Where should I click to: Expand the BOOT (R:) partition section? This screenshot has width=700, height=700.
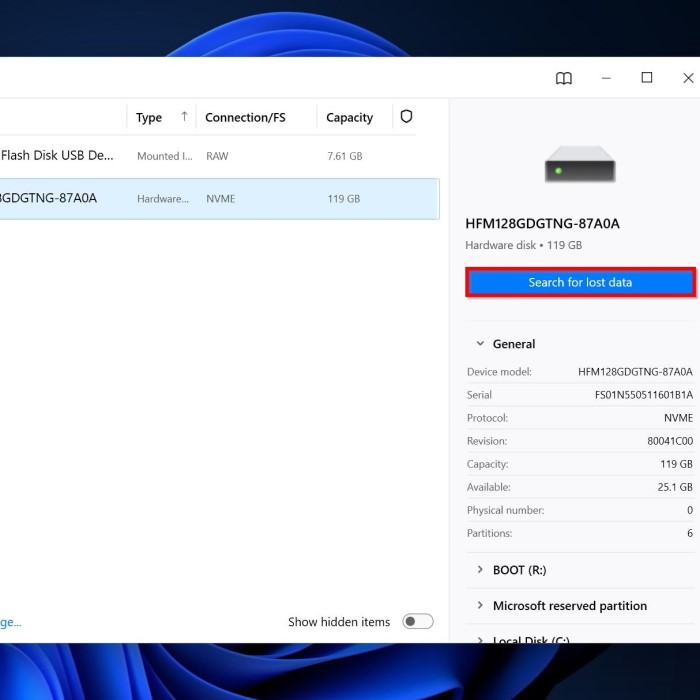480,570
